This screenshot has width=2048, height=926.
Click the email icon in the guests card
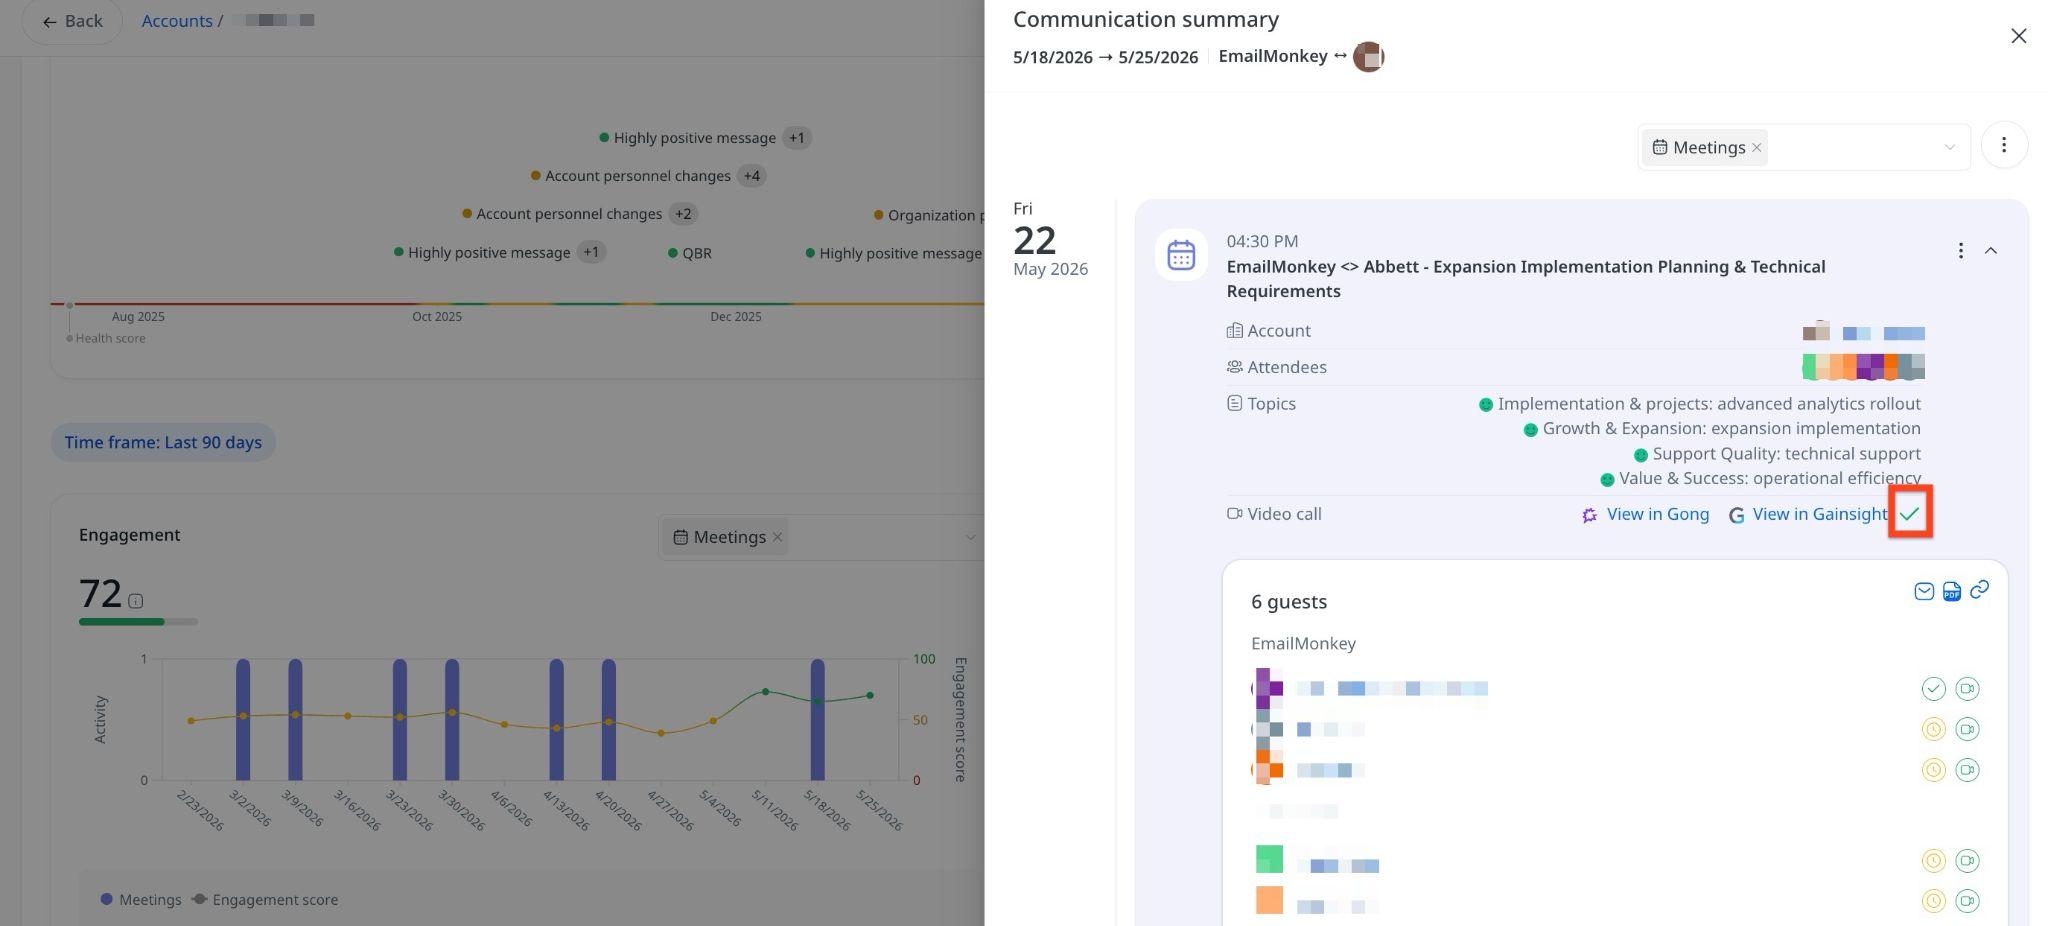[x=1923, y=591]
